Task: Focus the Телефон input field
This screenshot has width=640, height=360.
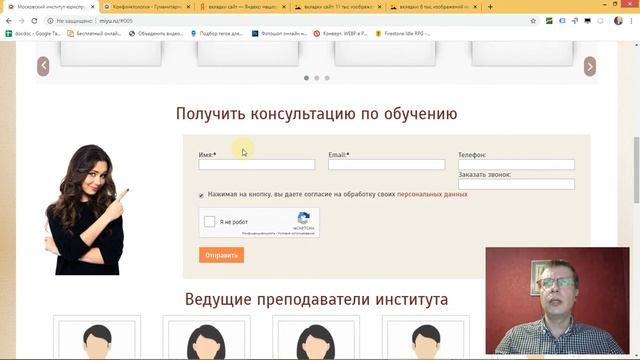Action: point(516,164)
